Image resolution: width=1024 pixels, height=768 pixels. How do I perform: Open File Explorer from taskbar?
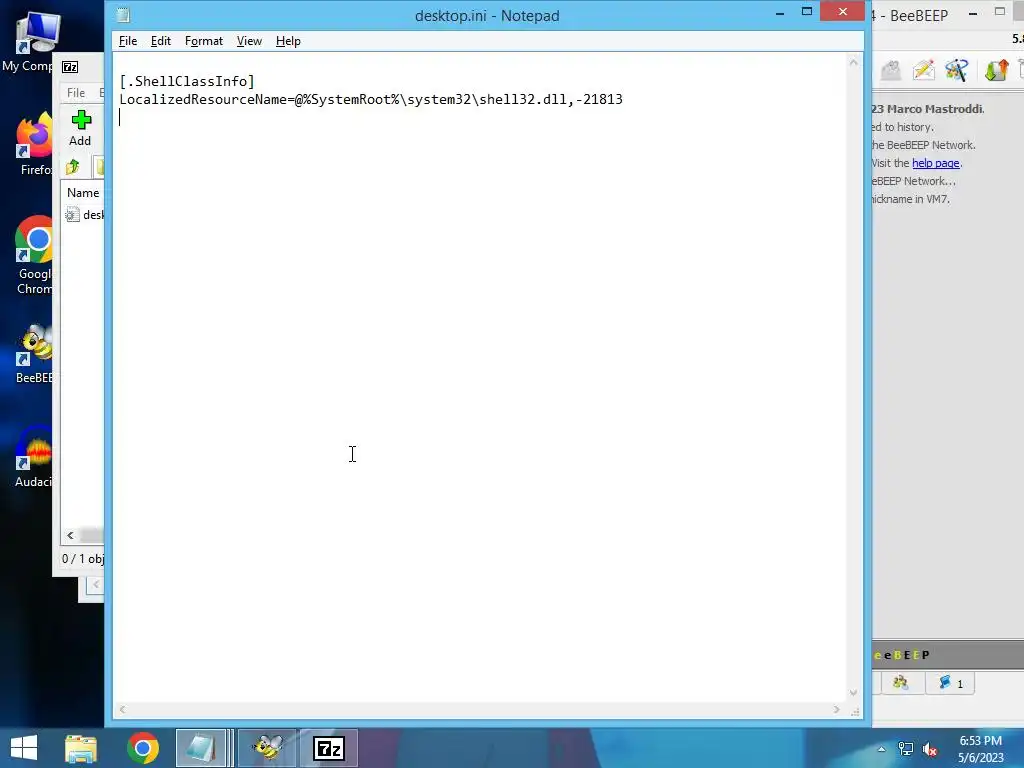[x=81, y=748]
